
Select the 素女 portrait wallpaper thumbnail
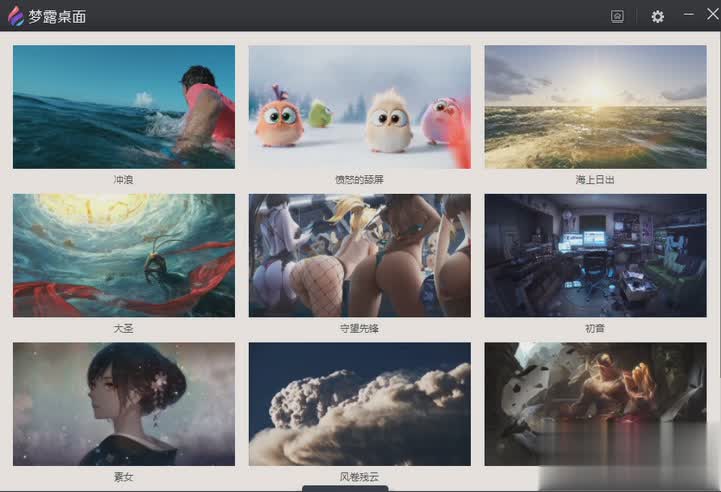pos(124,404)
